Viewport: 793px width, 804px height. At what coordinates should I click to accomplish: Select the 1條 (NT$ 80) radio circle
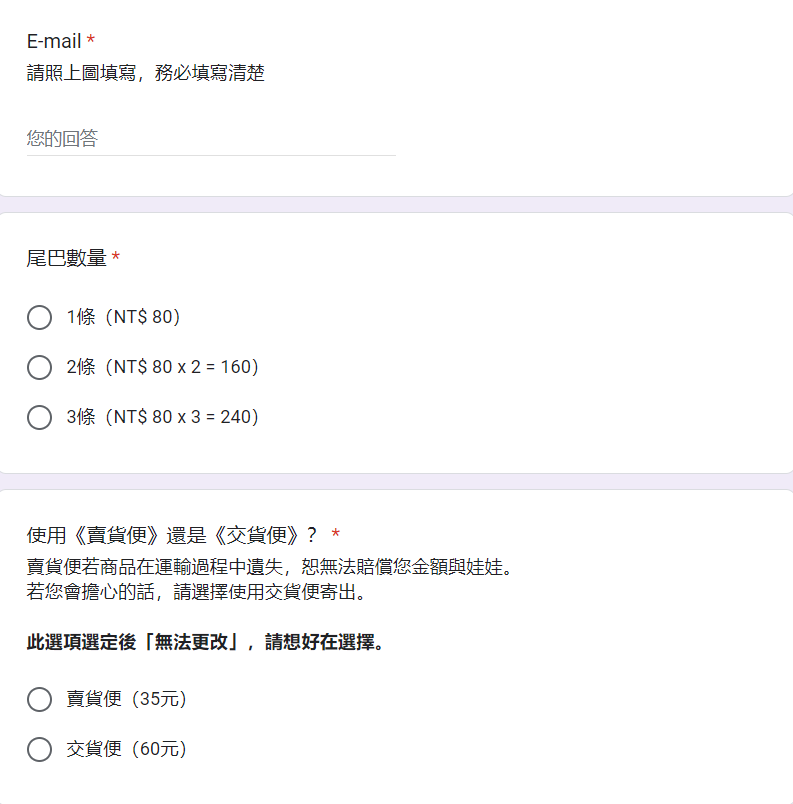point(39,317)
